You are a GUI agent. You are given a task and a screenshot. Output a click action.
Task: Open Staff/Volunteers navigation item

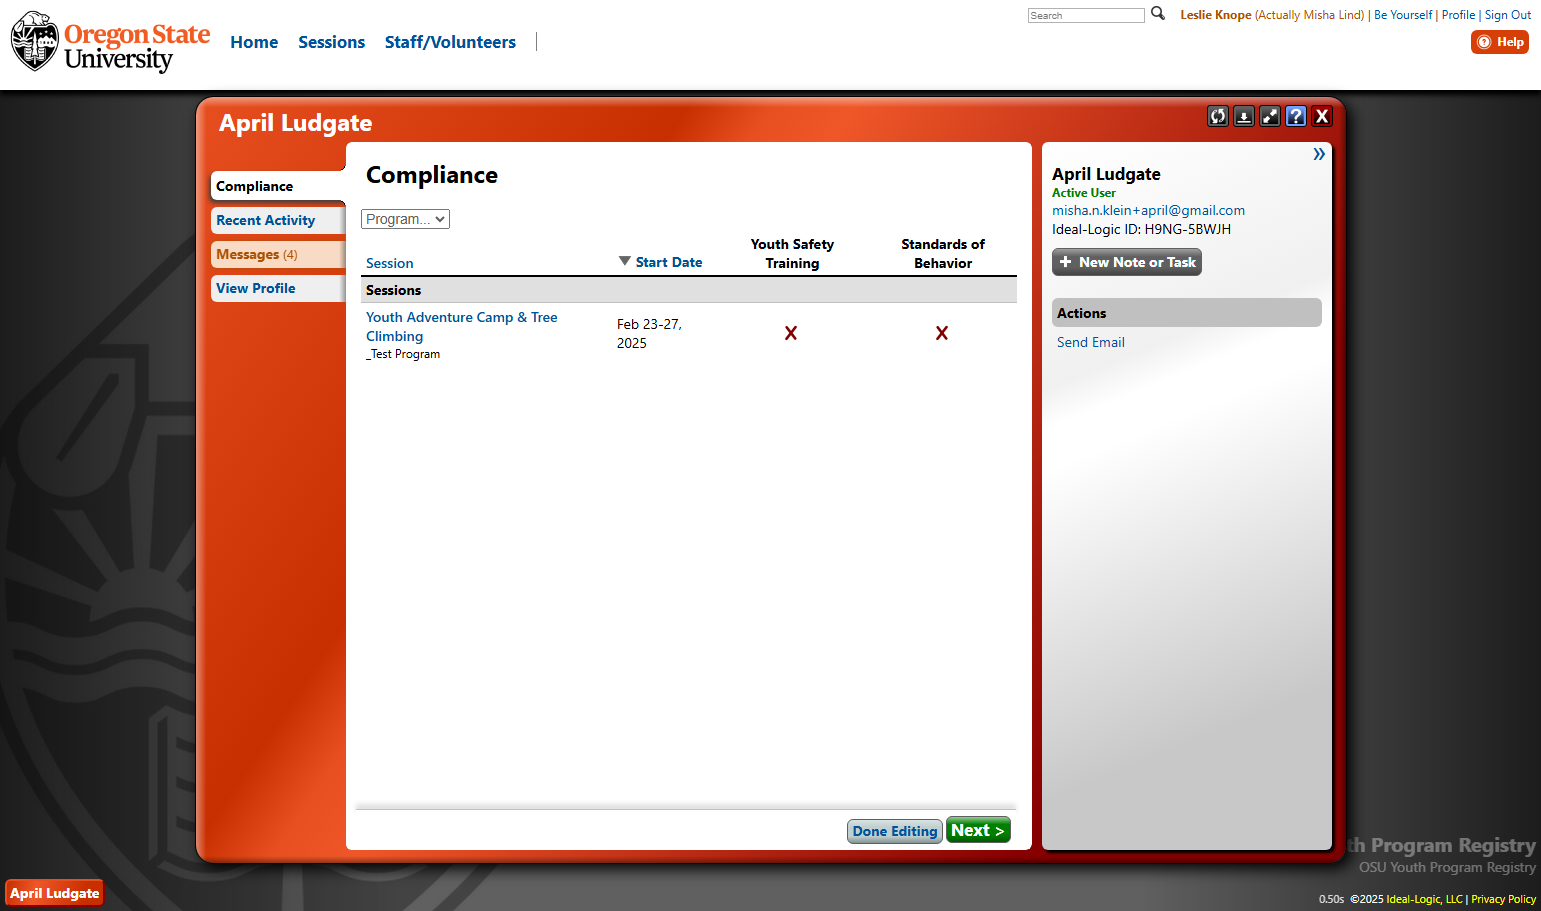450,42
